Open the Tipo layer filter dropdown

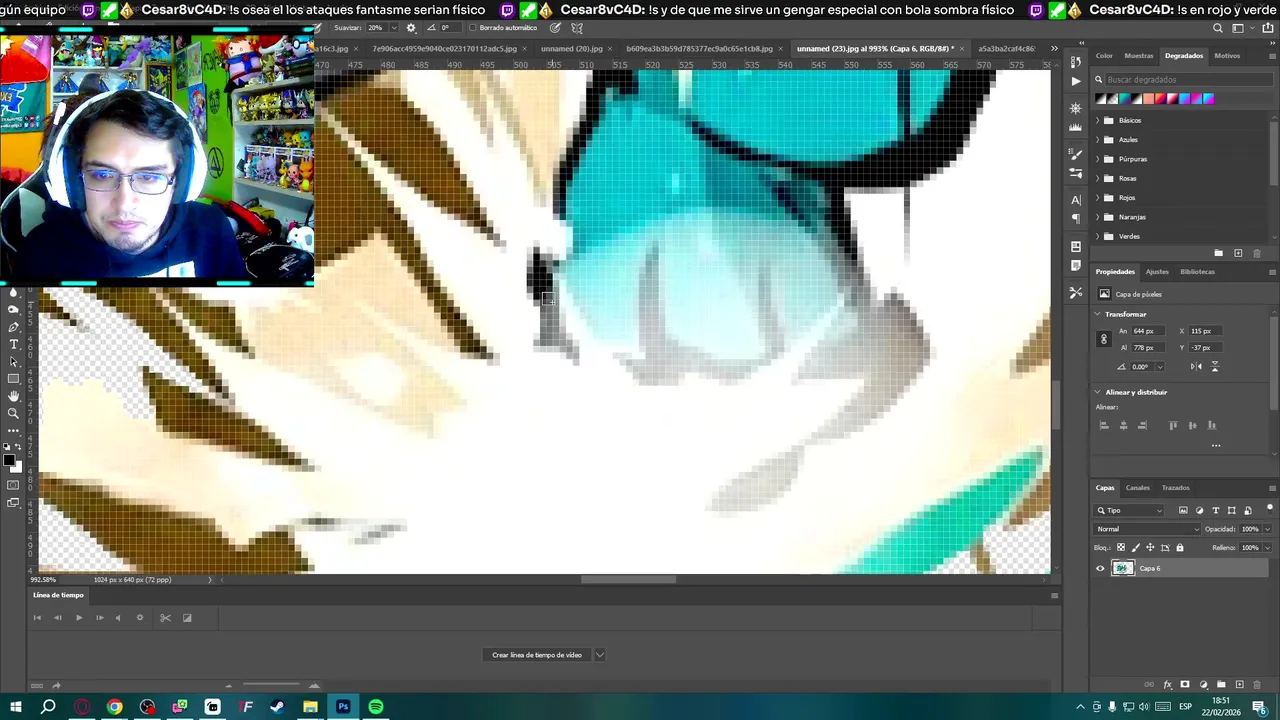1129,510
